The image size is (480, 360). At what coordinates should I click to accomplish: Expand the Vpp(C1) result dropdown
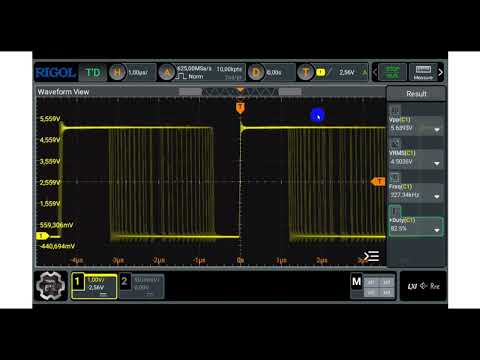pyautogui.click(x=437, y=130)
